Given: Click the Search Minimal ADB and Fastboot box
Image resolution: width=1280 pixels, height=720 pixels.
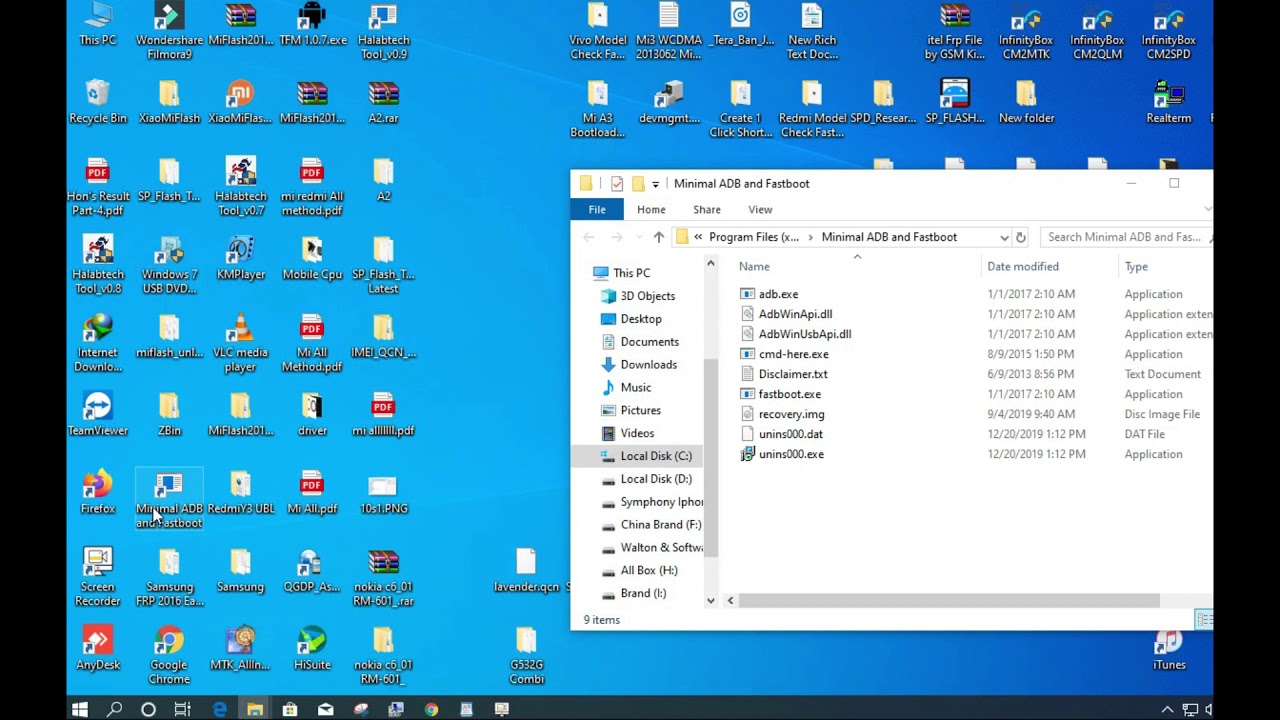Looking at the screenshot, I should (1125, 237).
